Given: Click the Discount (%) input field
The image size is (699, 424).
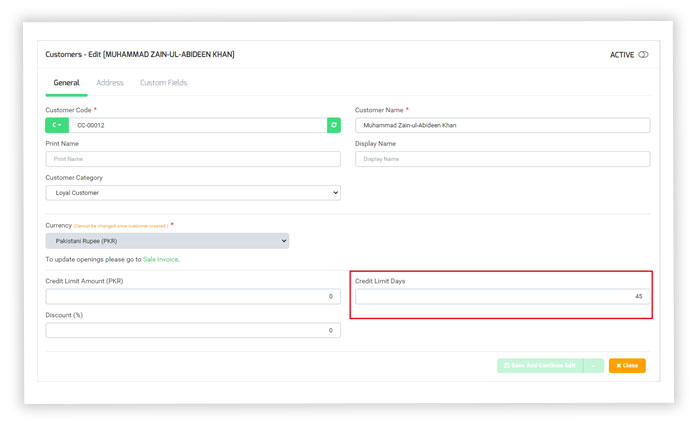Looking at the screenshot, I should (x=193, y=331).
